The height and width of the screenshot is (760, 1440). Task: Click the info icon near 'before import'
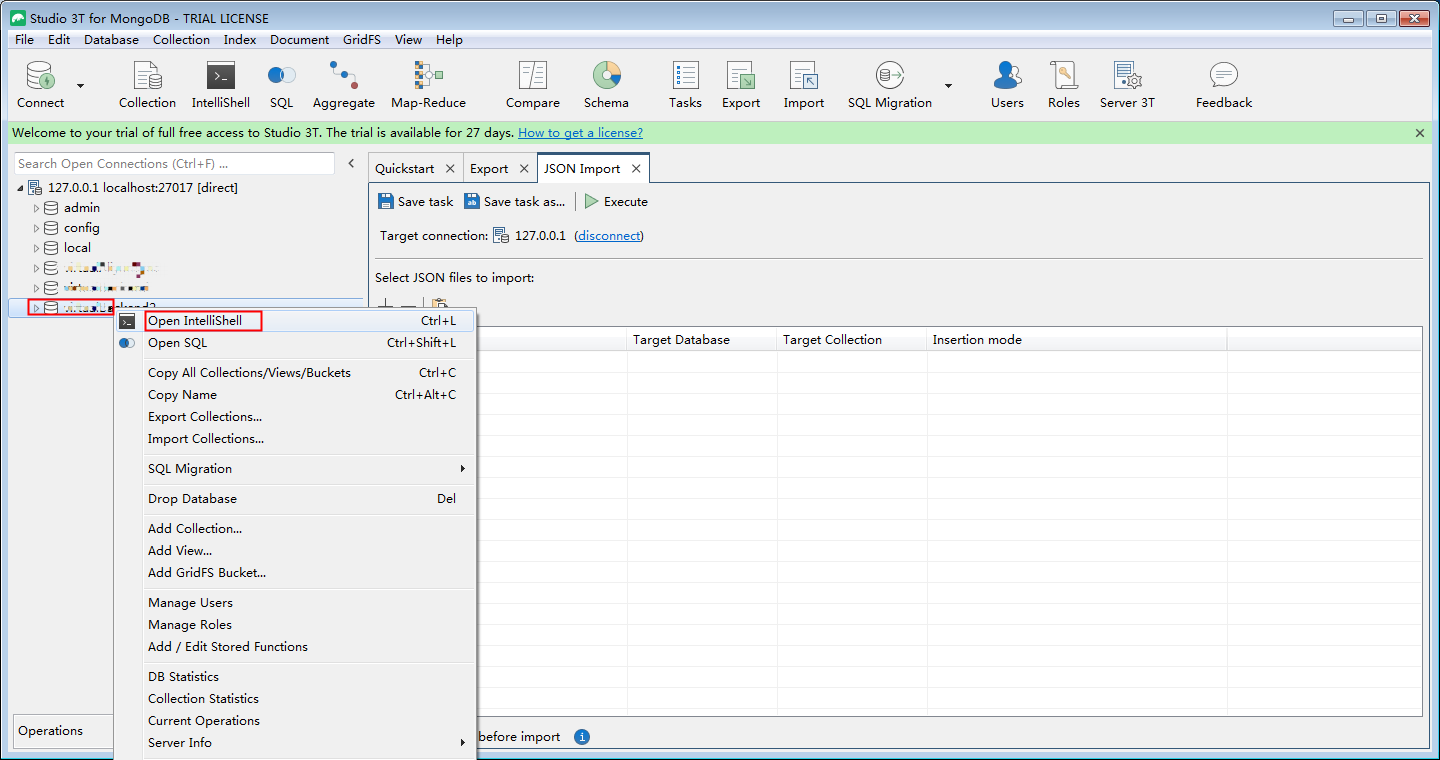pos(582,737)
